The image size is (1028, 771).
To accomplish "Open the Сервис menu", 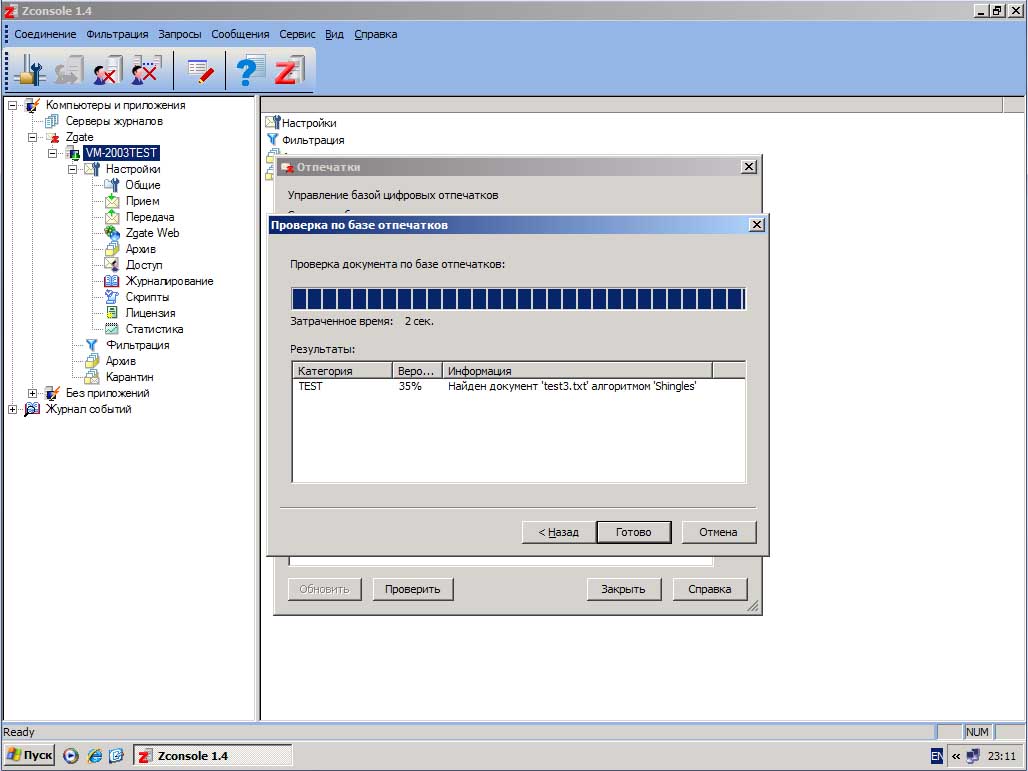I will tap(297, 34).
